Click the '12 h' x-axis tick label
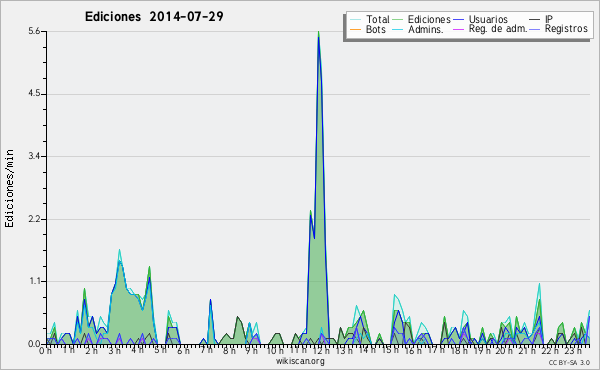The height and width of the screenshot is (370, 600). coord(321,351)
